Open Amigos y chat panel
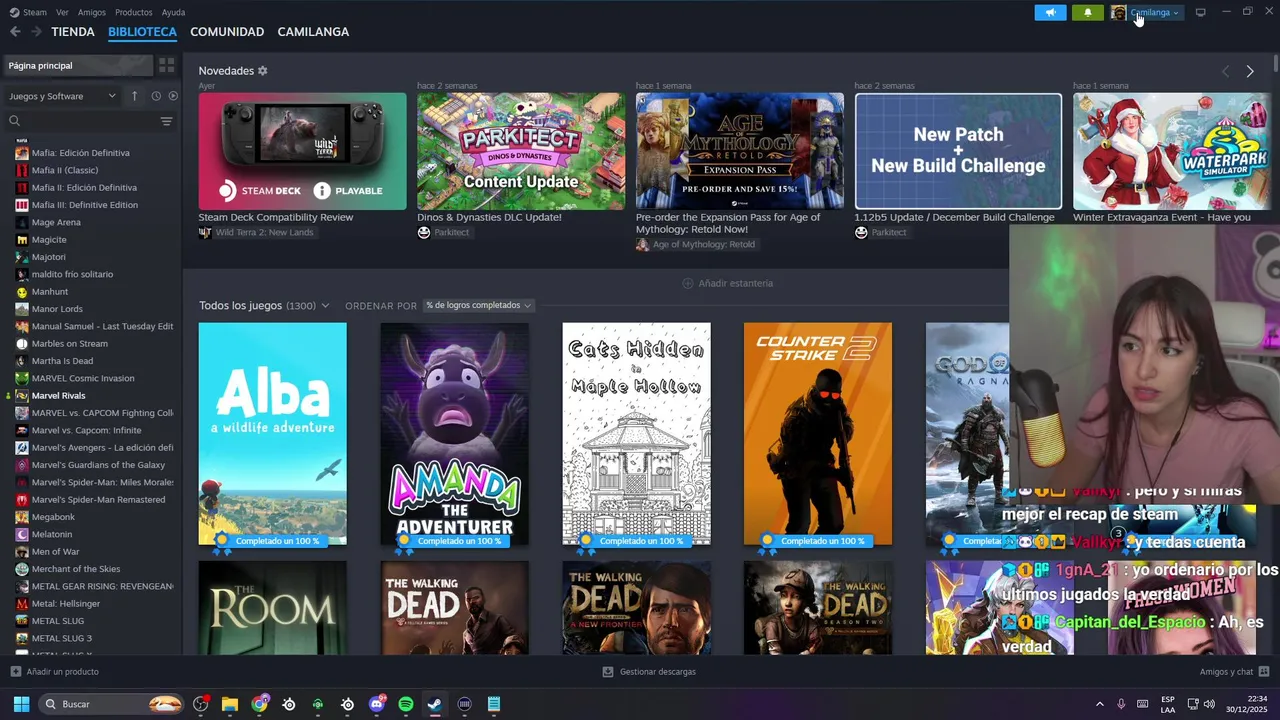 (x=1234, y=672)
